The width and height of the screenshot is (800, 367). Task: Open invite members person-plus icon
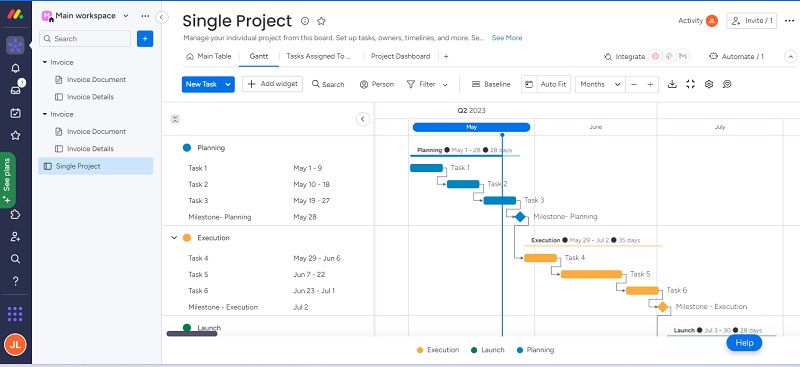tap(15, 236)
